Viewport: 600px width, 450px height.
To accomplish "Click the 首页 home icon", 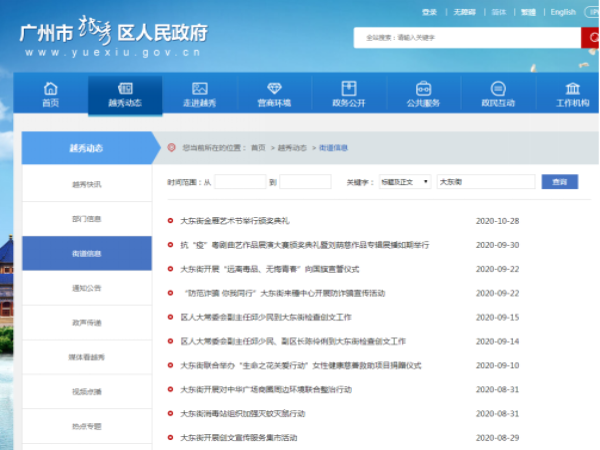I will 50,89.
